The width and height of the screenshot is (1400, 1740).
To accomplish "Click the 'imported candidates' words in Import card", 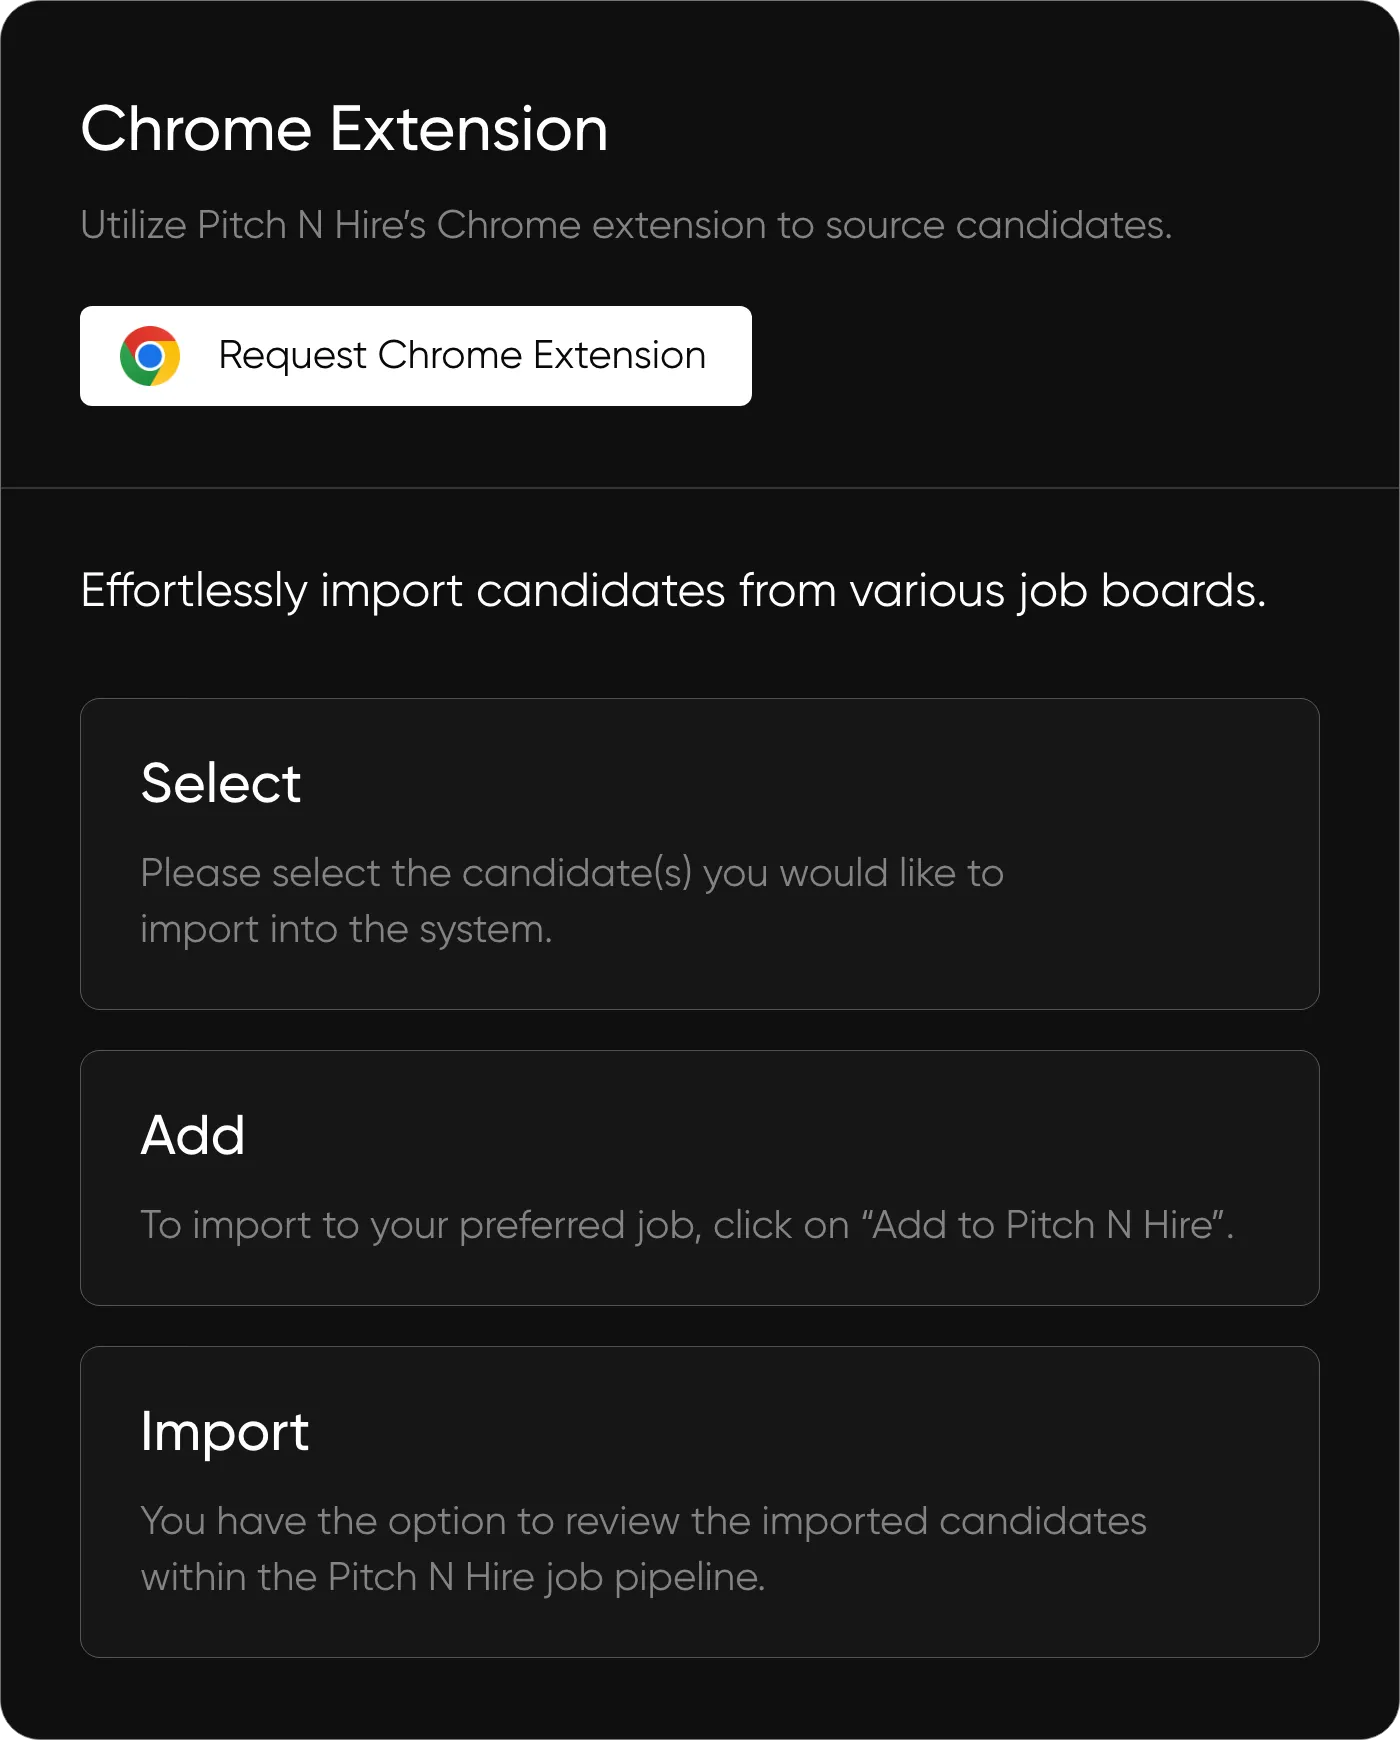I will click(954, 1521).
